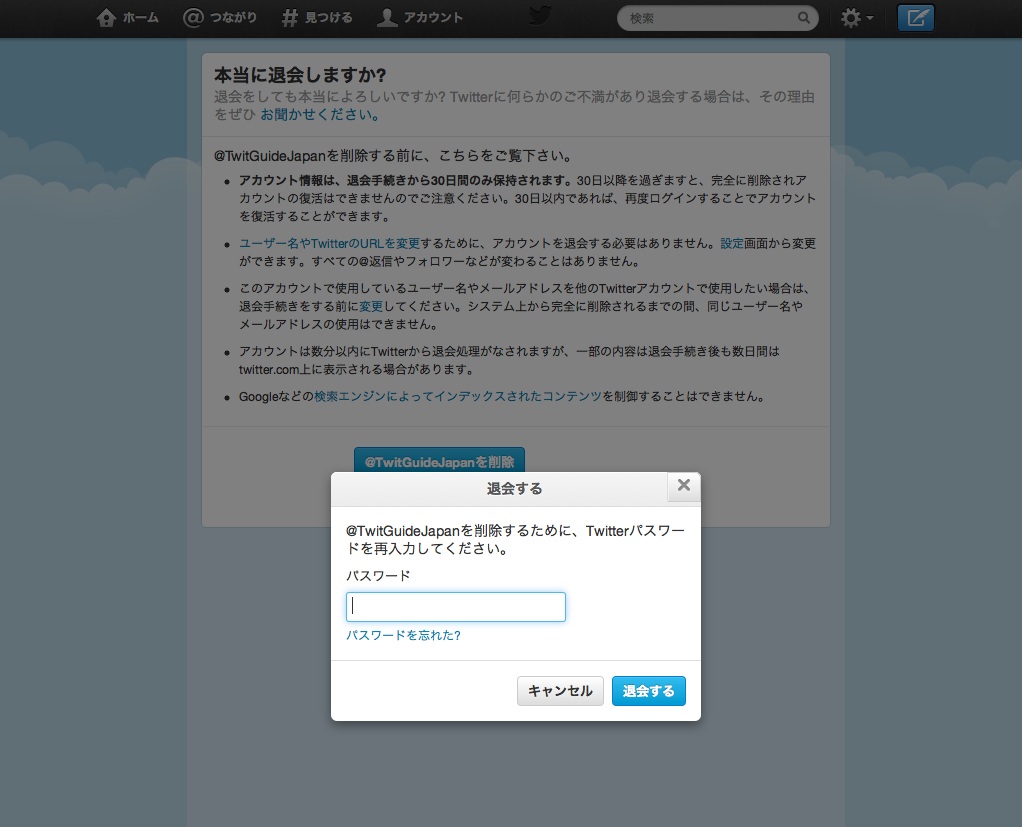The height and width of the screenshot is (827, 1022).
Task: Click the home icon in navigation bar
Action: click(106, 18)
